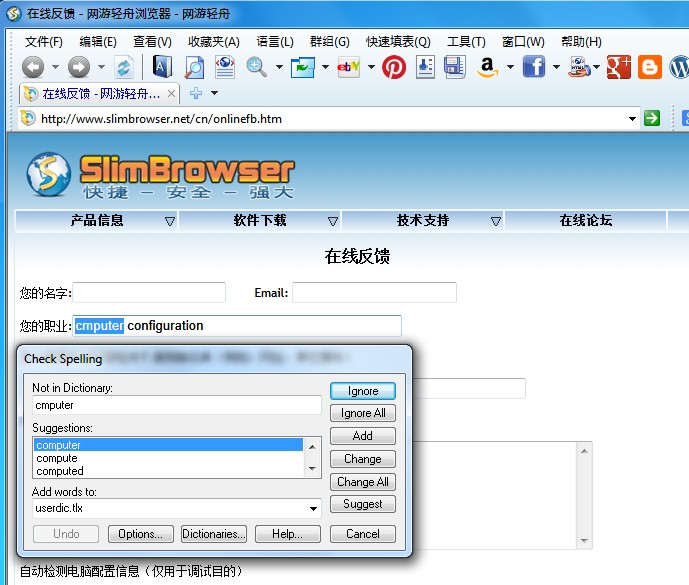Screen dimensions: 689x585
Task: Click the new tab plus icon
Action: point(196,93)
